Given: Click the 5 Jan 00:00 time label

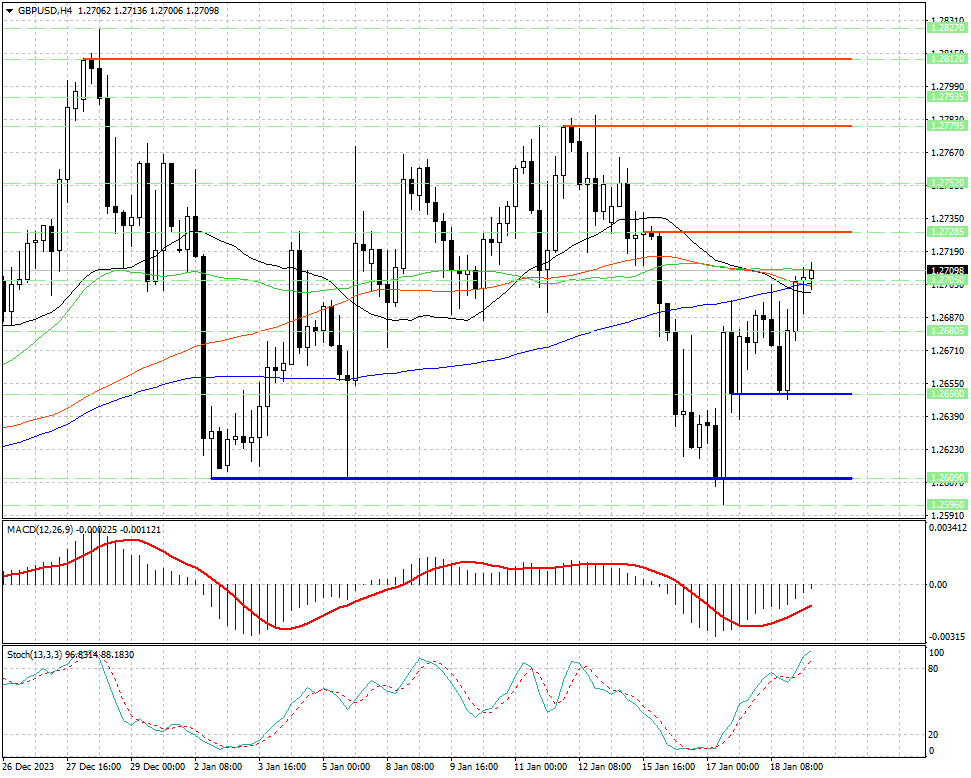Looking at the screenshot, I should (x=346, y=767).
